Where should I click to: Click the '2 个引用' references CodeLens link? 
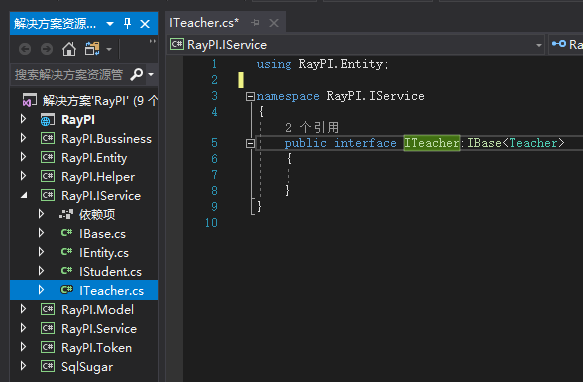[312, 128]
